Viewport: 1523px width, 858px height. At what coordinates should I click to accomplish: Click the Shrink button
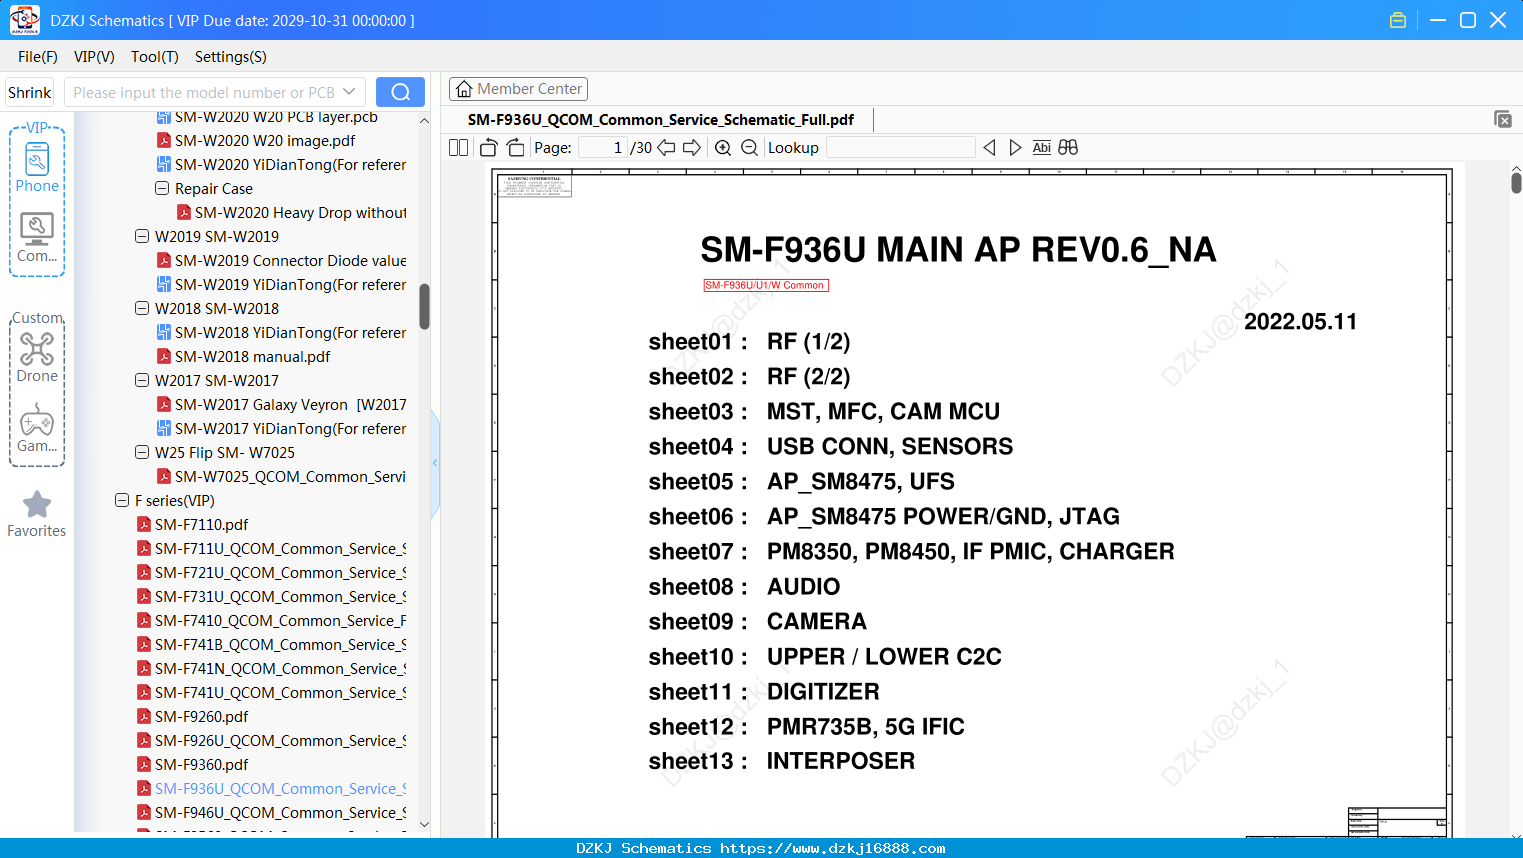point(30,92)
